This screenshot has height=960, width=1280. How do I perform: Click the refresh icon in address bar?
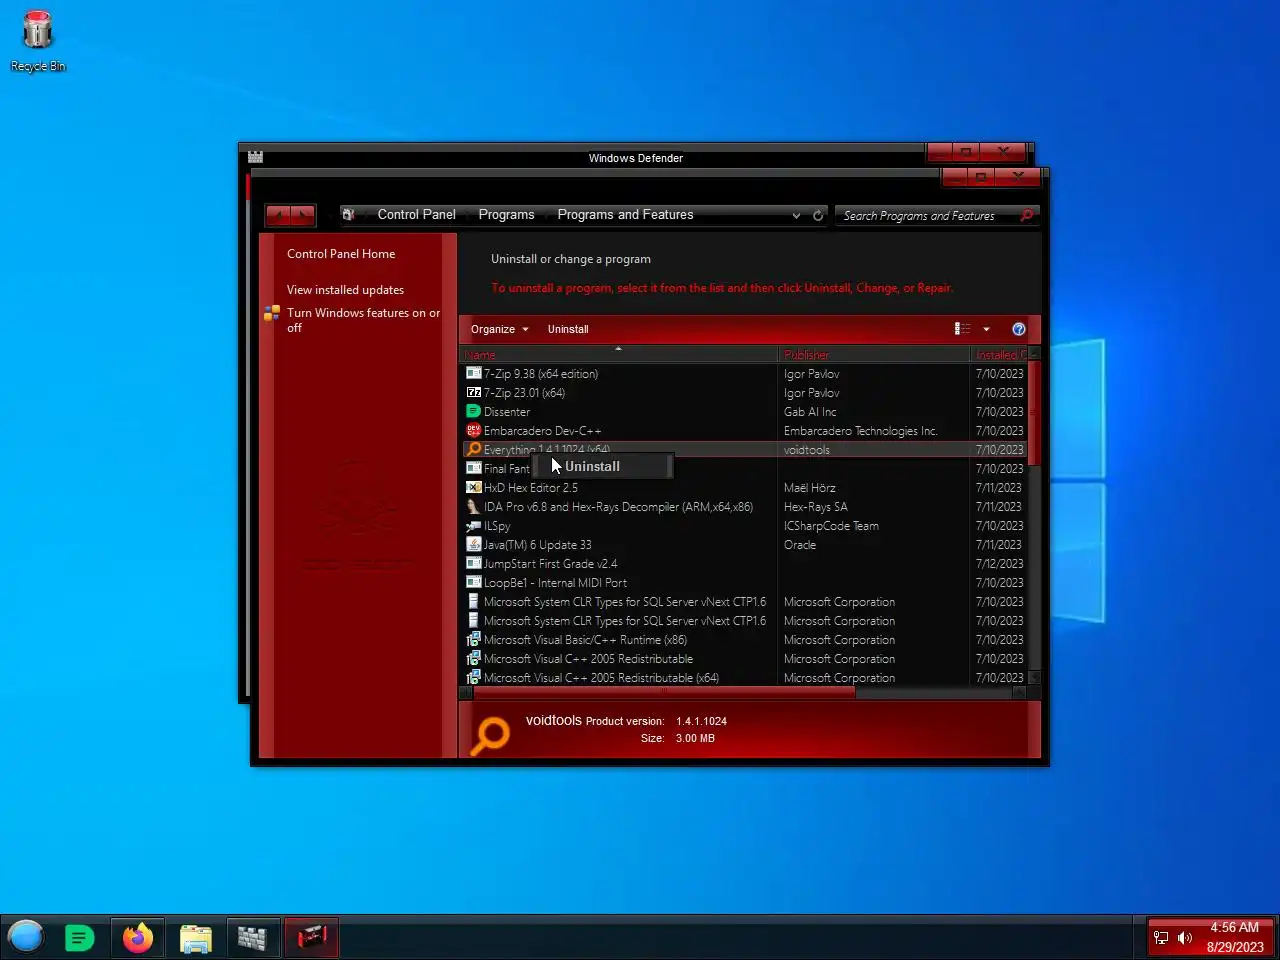point(818,215)
